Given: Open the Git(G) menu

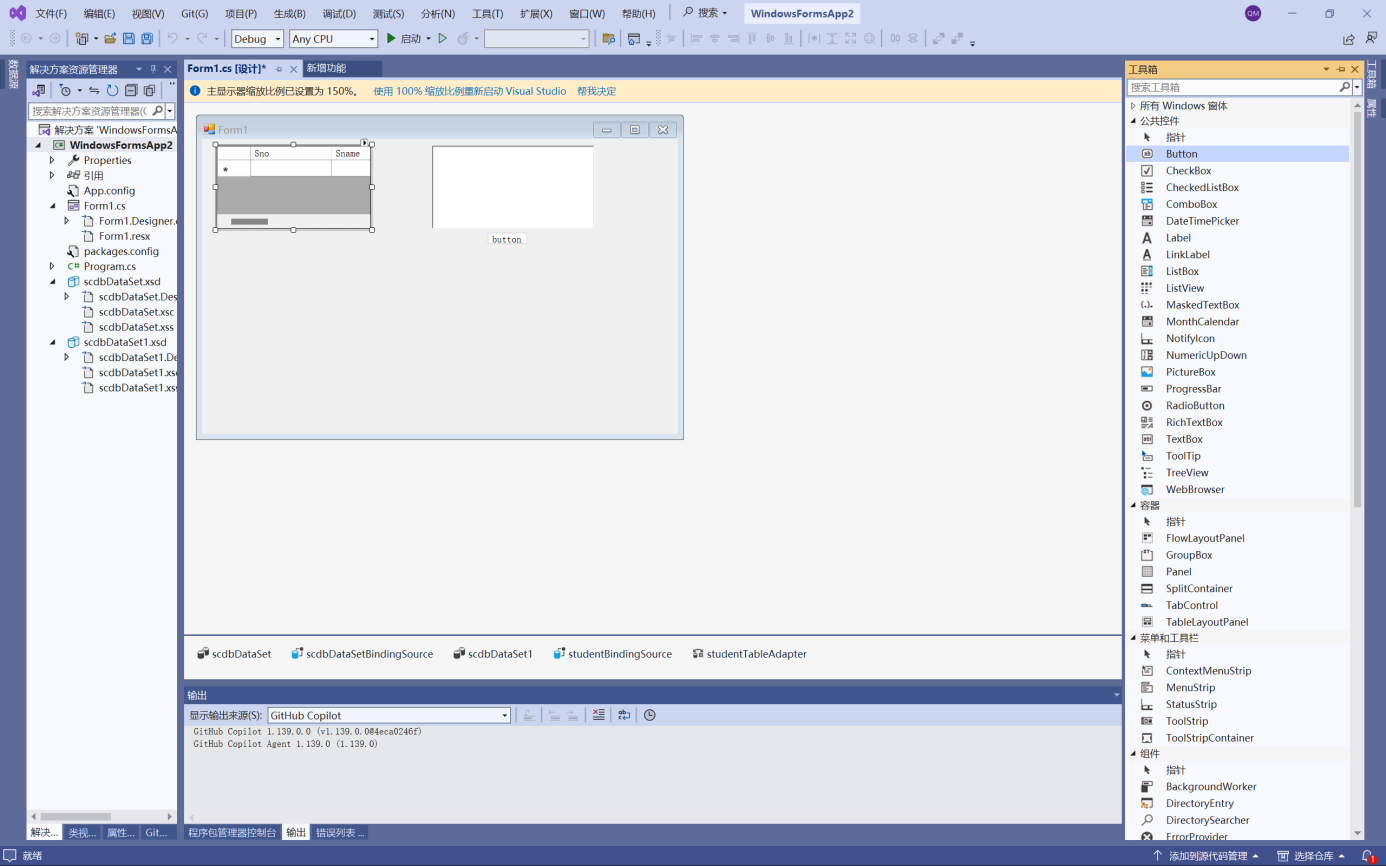Looking at the screenshot, I should (x=195, y=14).
